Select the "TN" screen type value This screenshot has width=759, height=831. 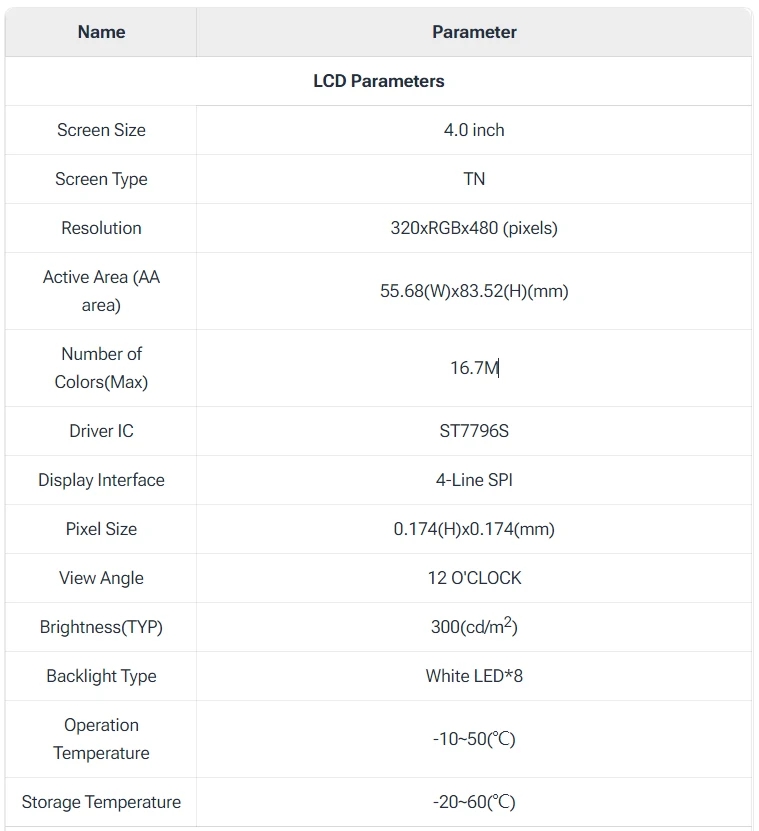click(x=474, y=179)
